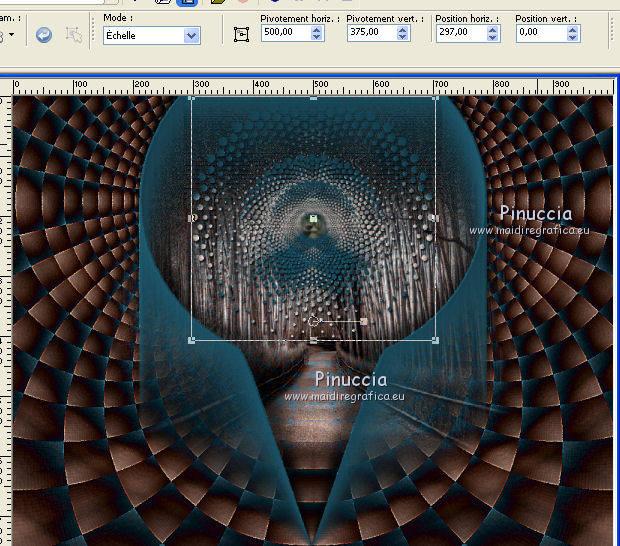
Task: Decrease Pivotement horiz. with down spinner arrow
Action: pos(316,37)
